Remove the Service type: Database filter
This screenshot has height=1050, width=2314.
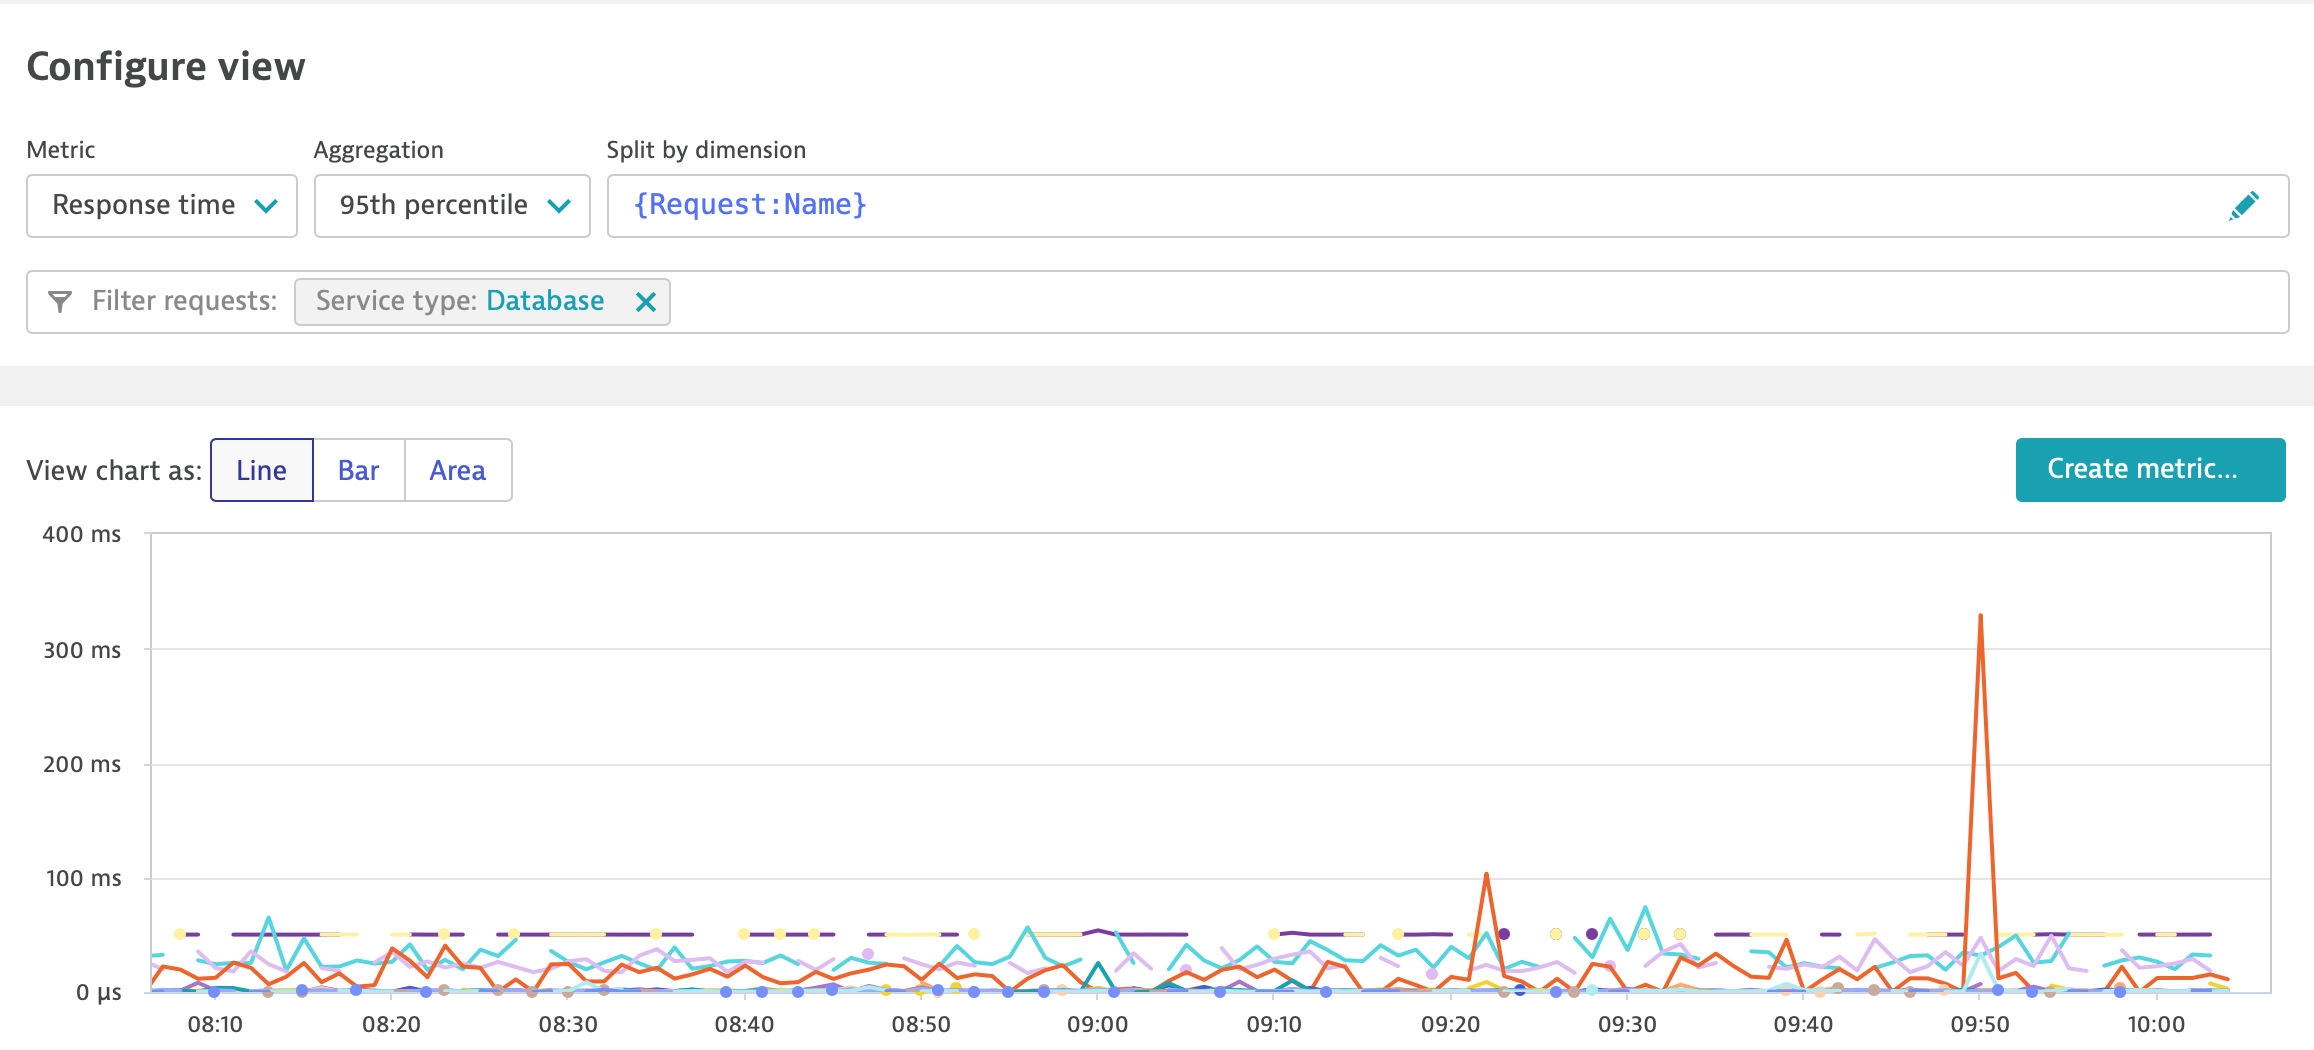pos(646,301)
